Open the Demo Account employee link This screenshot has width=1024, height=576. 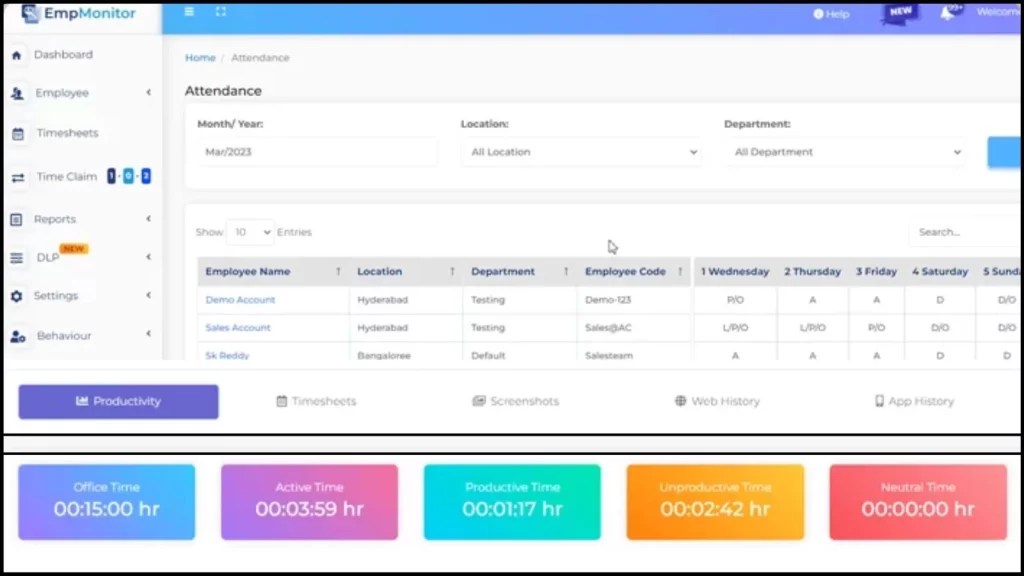click(240, 300)
